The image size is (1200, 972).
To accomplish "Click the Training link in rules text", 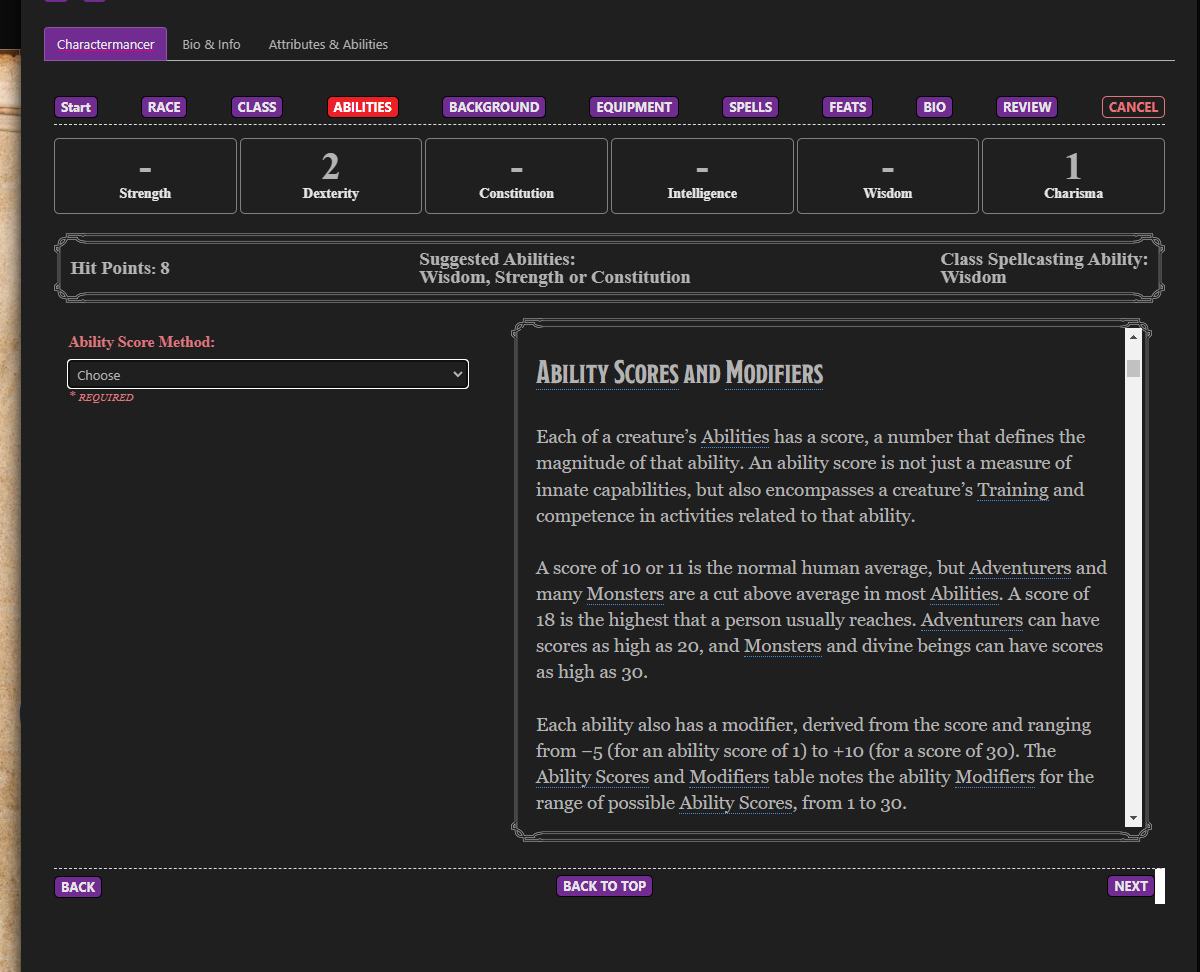I will point(1012,490).
